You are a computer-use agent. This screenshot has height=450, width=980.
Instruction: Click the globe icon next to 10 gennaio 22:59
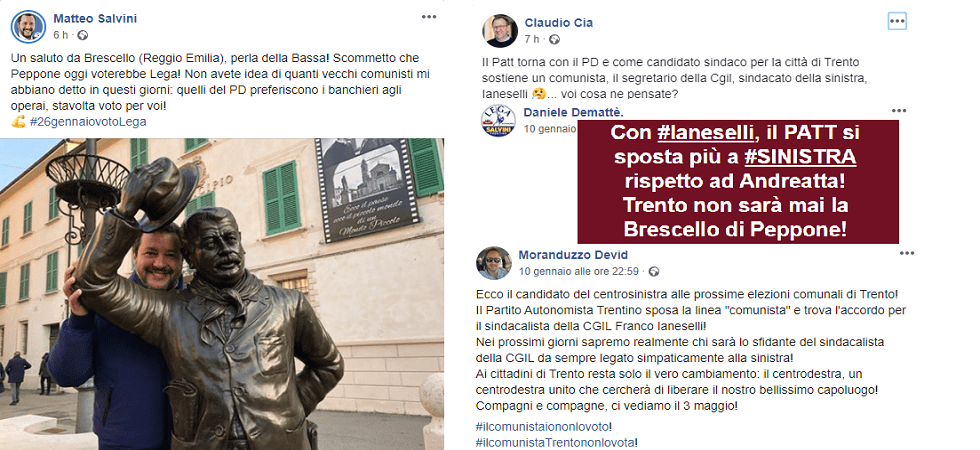click(x=654, y=272)
